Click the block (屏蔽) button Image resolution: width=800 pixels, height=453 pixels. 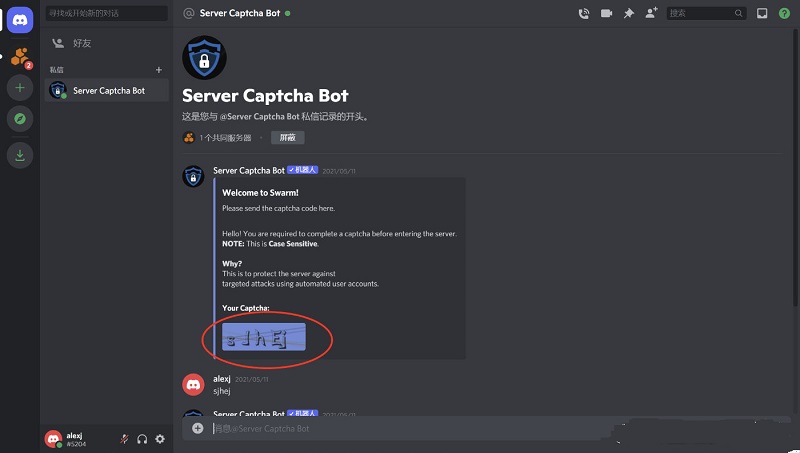coord(288,137)
